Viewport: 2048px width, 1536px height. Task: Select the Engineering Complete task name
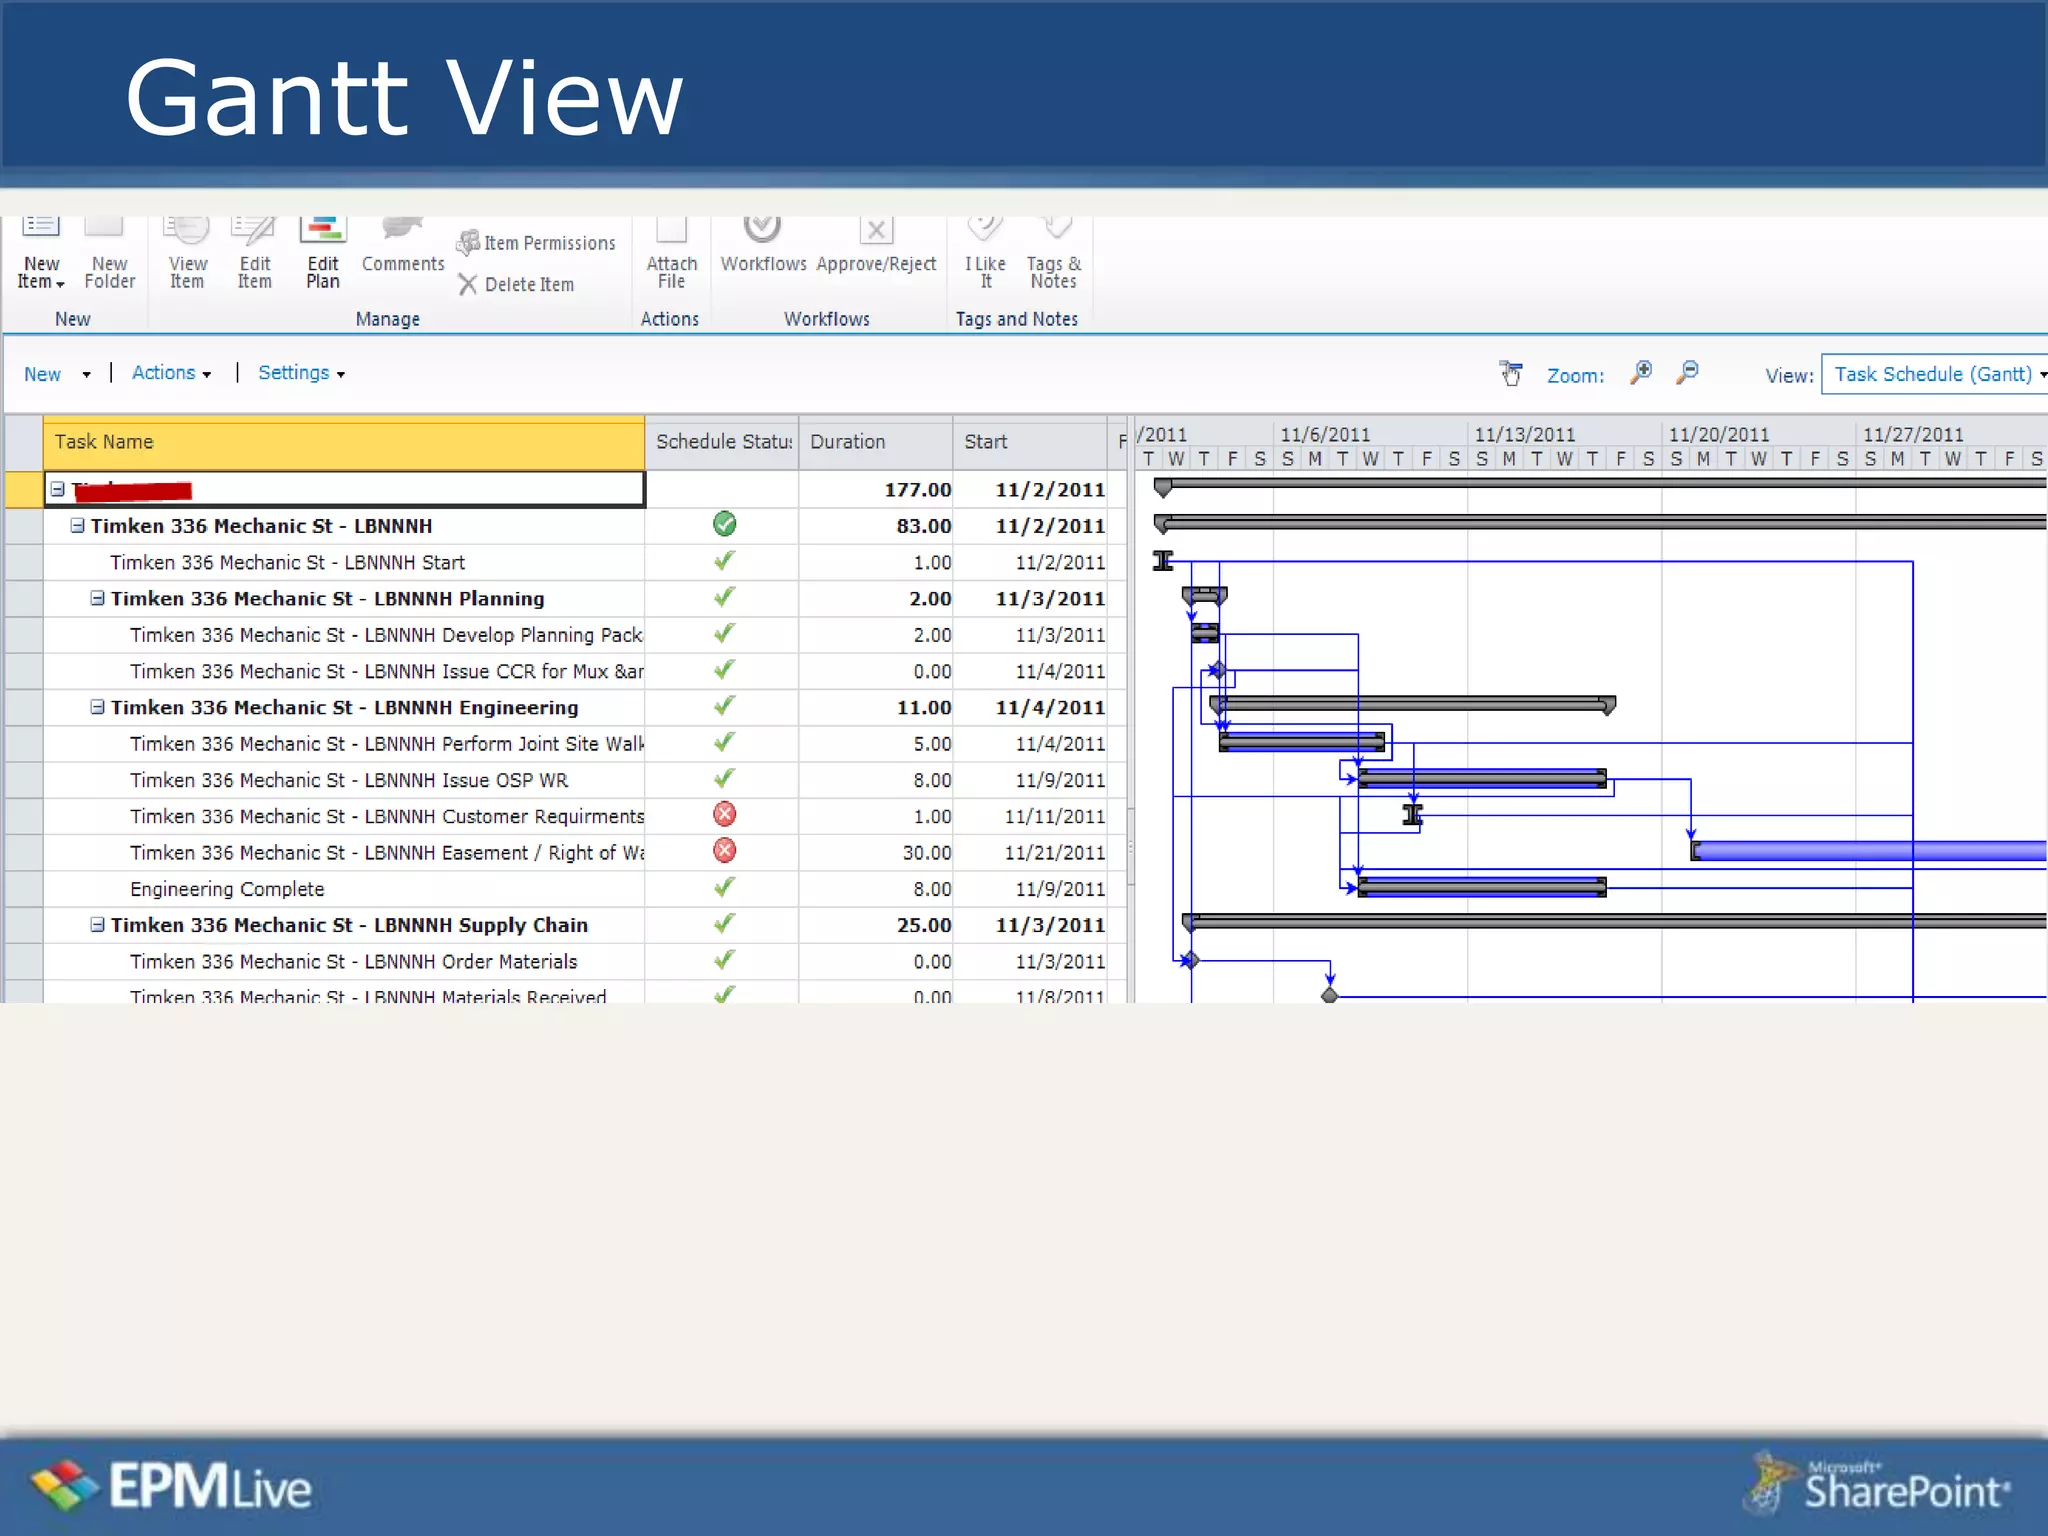(227, 889)
